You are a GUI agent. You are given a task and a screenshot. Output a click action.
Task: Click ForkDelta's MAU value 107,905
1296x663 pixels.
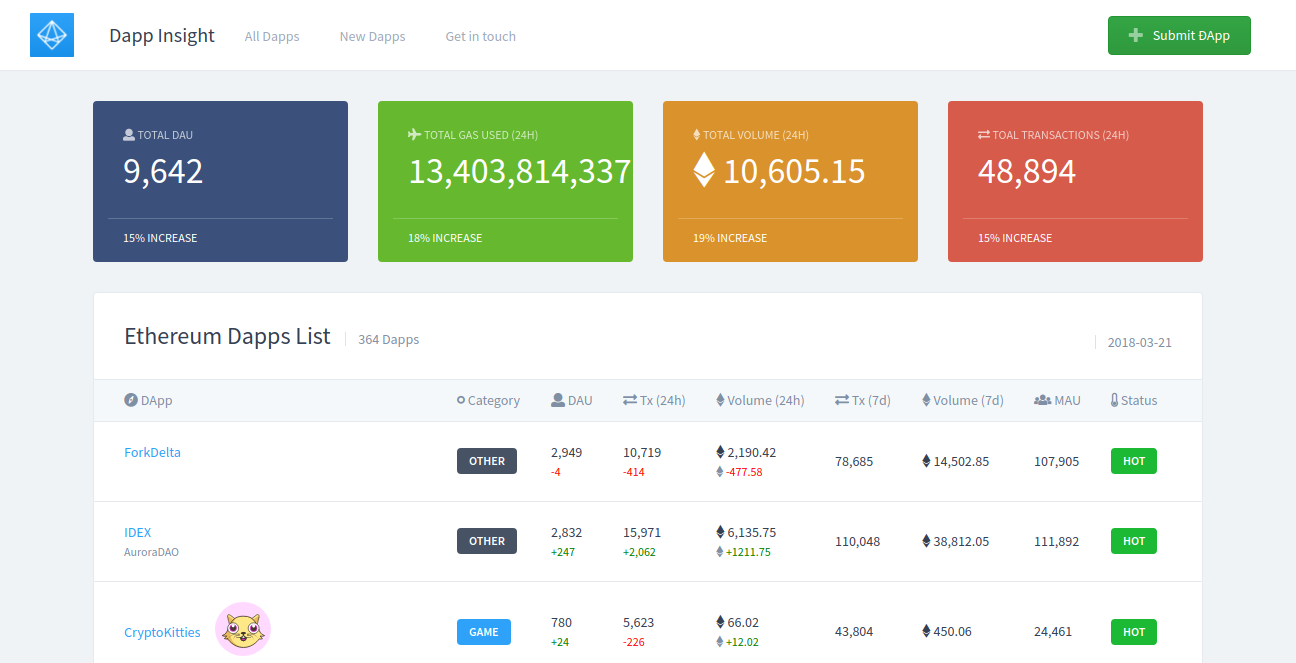click(x=1057, y=462)
